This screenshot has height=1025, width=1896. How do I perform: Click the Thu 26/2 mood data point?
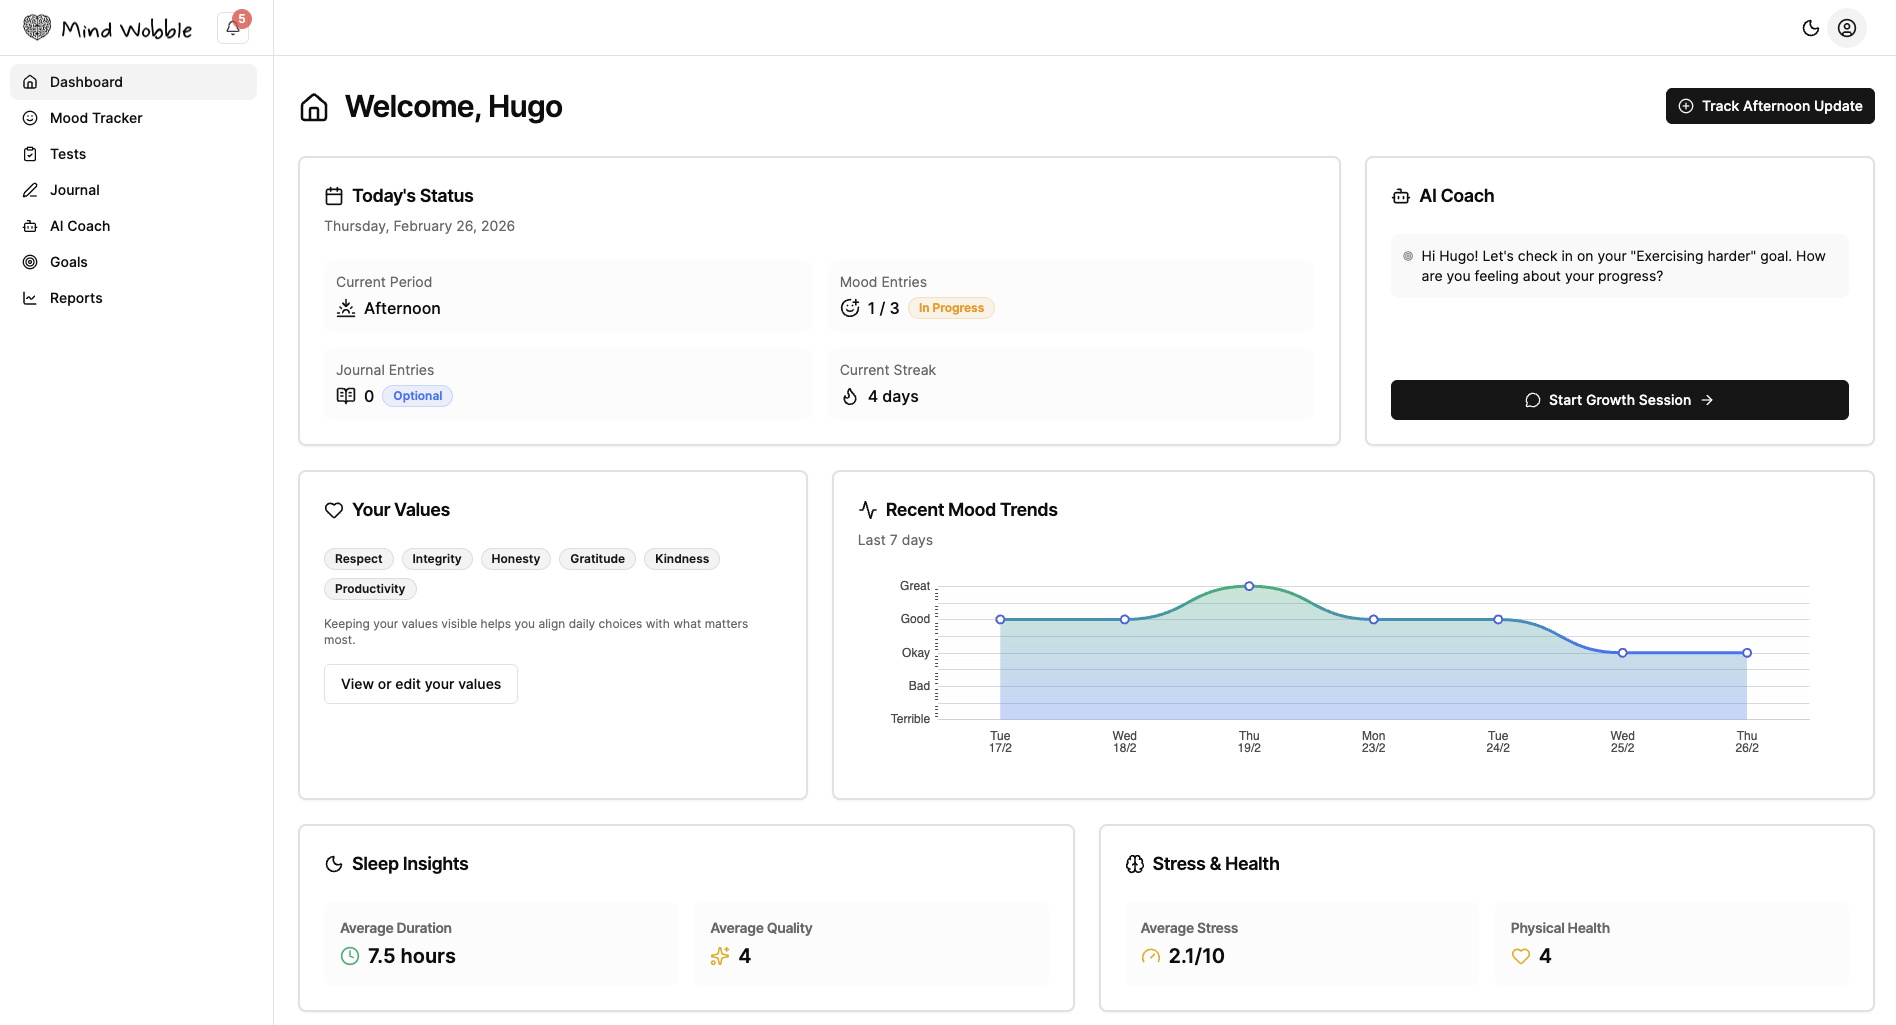point(1747,653)
